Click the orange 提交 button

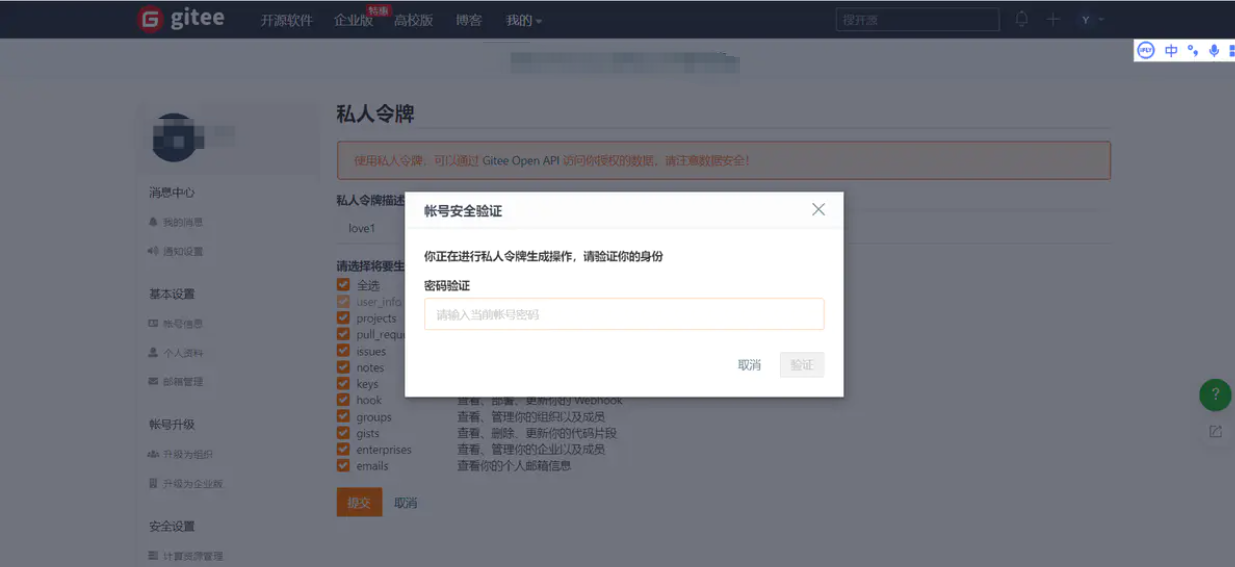click(359, 502)
